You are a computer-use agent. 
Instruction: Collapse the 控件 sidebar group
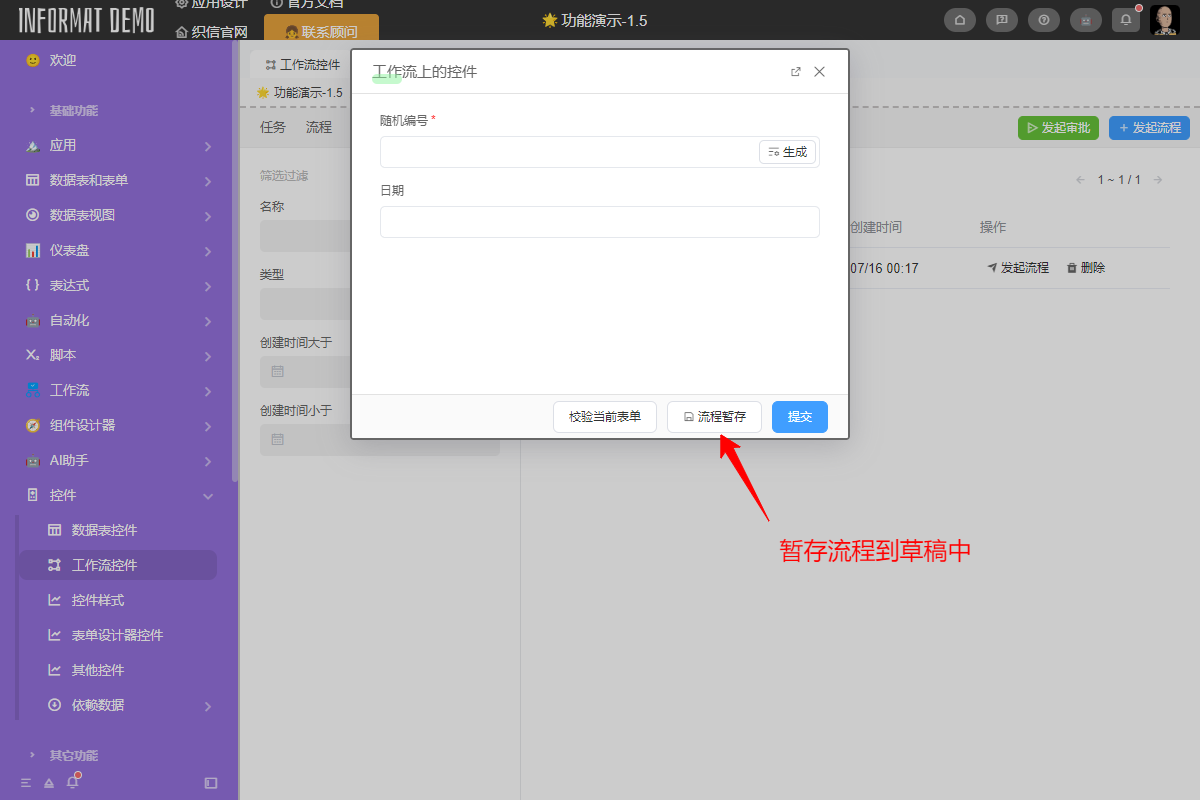click(118, 495)
